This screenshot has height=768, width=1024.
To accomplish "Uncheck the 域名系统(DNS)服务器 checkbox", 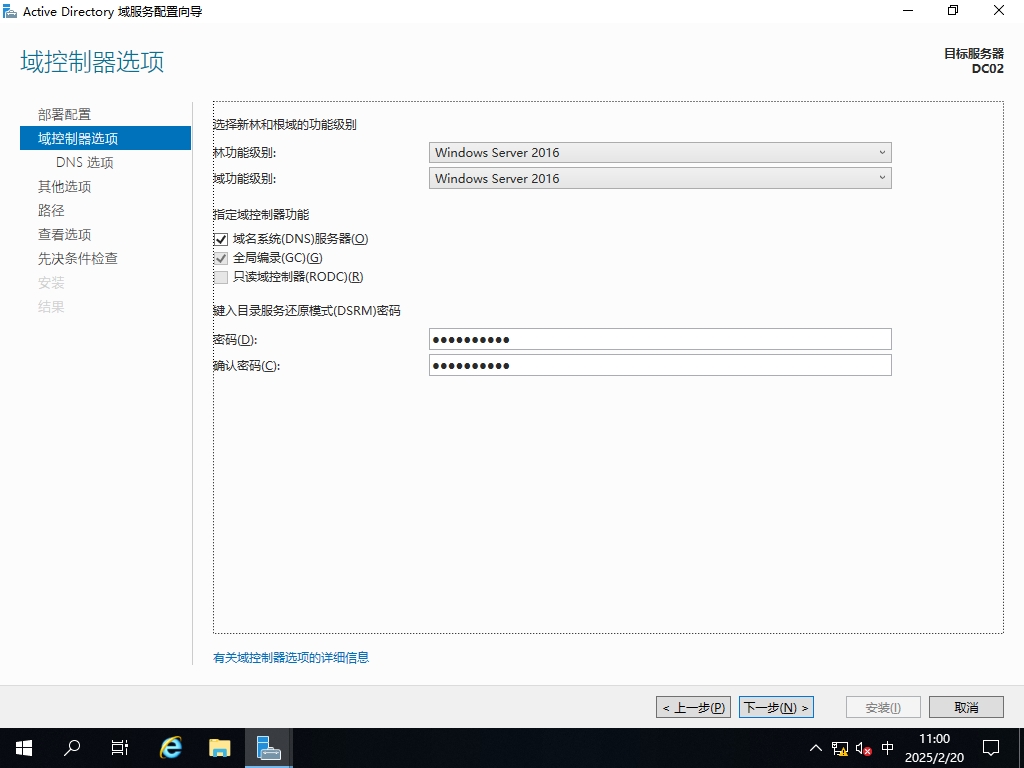I will pos(221,239).
